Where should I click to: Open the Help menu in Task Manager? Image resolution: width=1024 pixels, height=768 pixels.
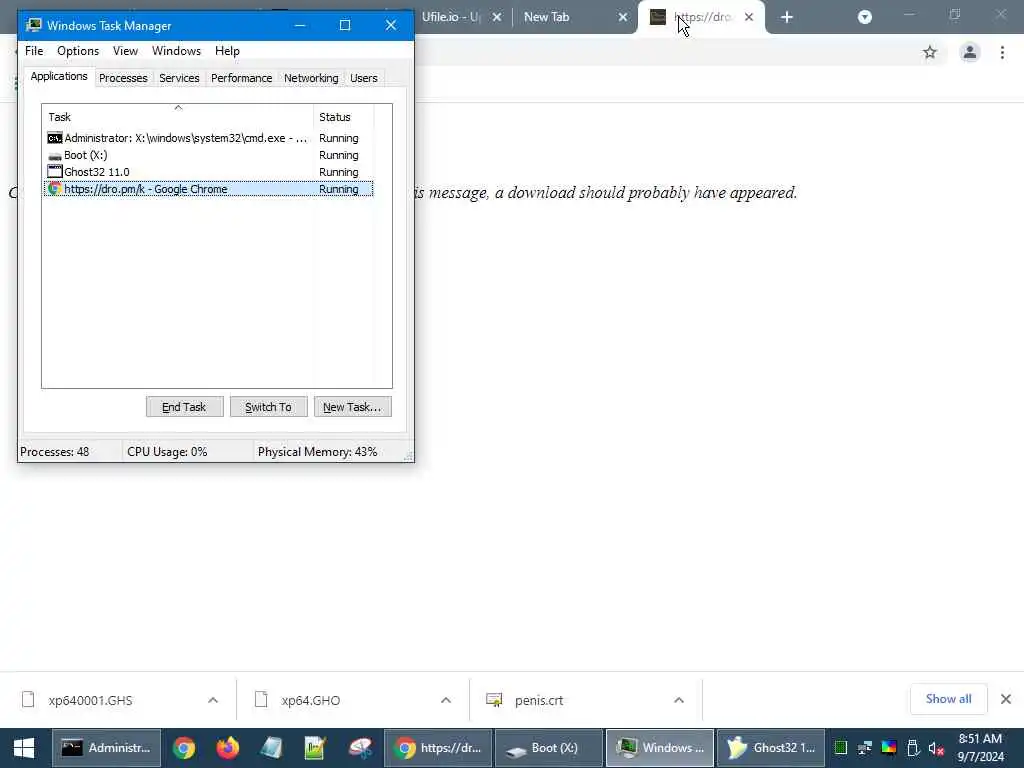[x=227, y=51]
